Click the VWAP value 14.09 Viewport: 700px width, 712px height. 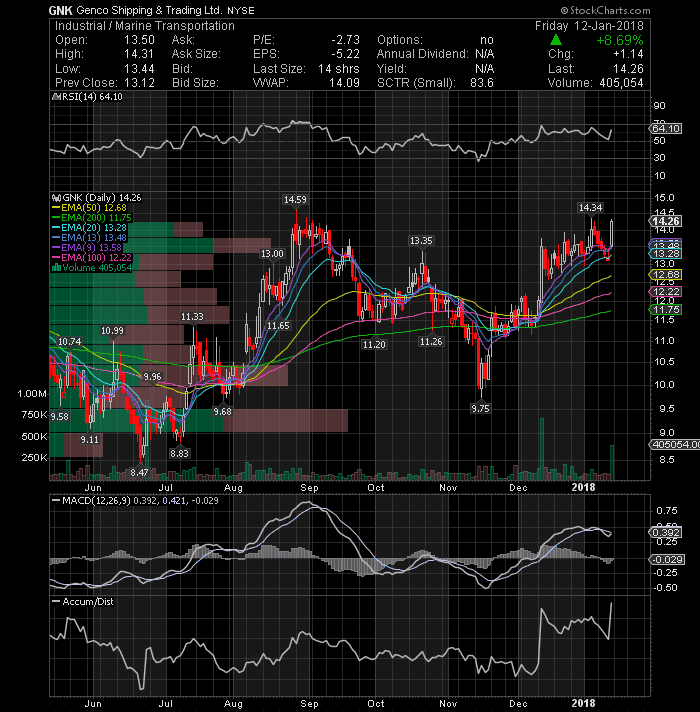coord(345,83)
